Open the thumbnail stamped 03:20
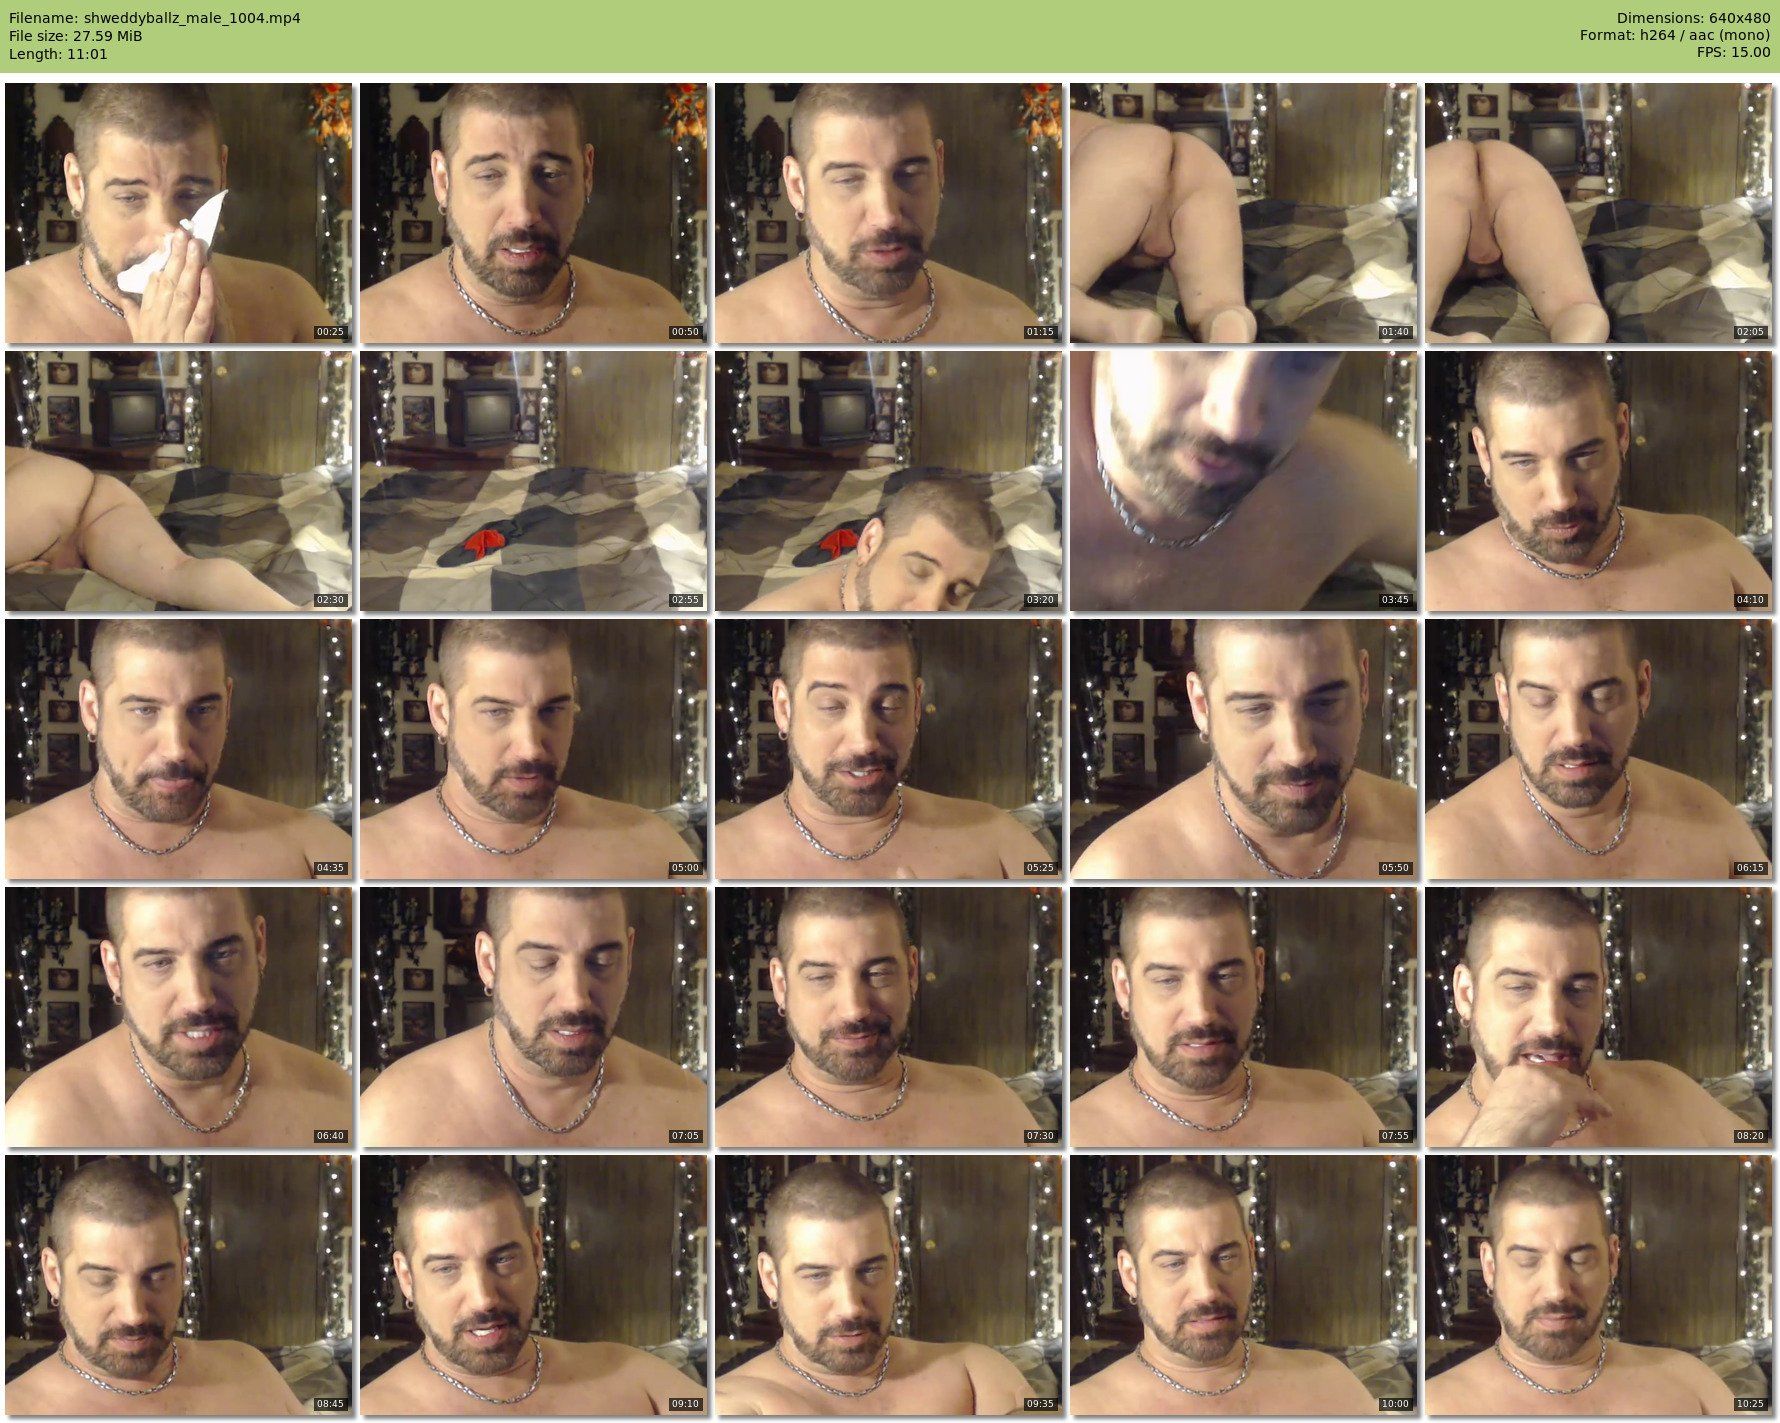The image size is (1780, 1423). pyautogui.click(x=888, y=481)
